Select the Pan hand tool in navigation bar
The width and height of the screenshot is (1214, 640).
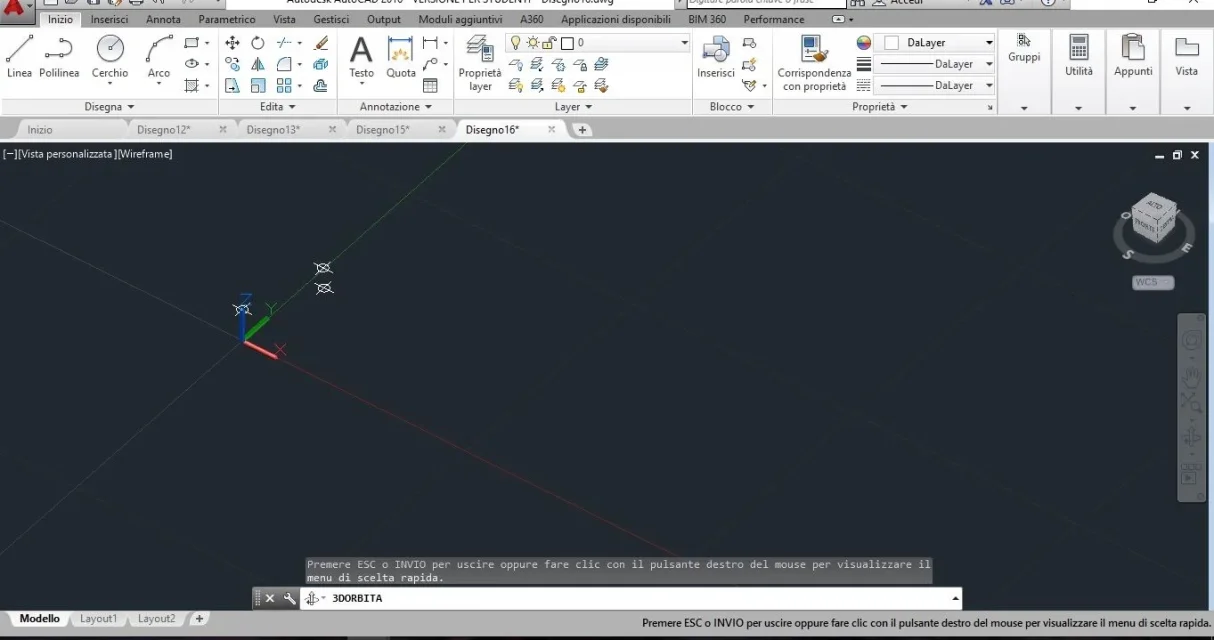coord(1190,378)
